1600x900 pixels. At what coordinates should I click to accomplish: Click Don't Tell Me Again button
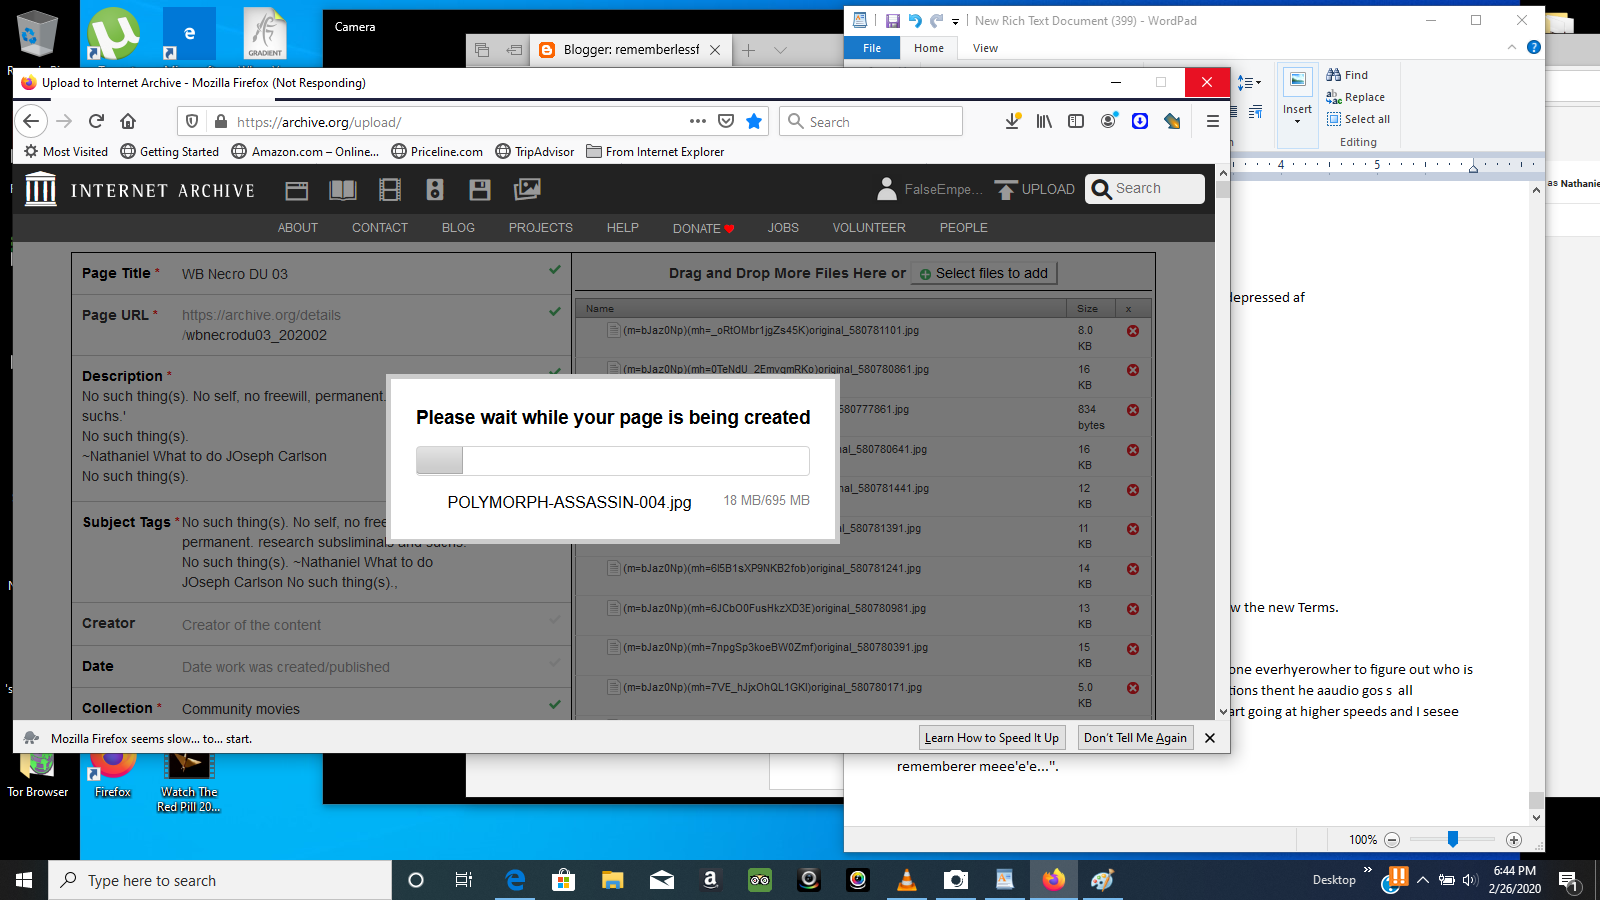[1135, 738]
